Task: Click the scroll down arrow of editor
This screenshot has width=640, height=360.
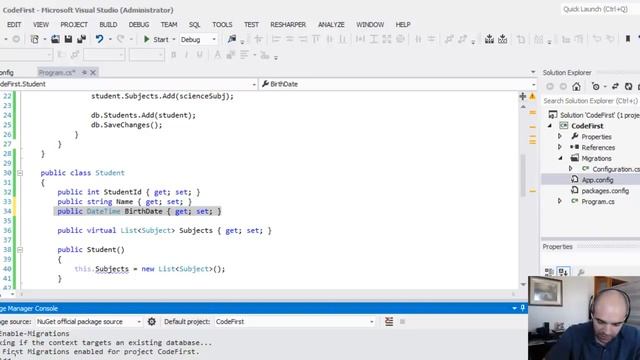Action: pos(523,284)
